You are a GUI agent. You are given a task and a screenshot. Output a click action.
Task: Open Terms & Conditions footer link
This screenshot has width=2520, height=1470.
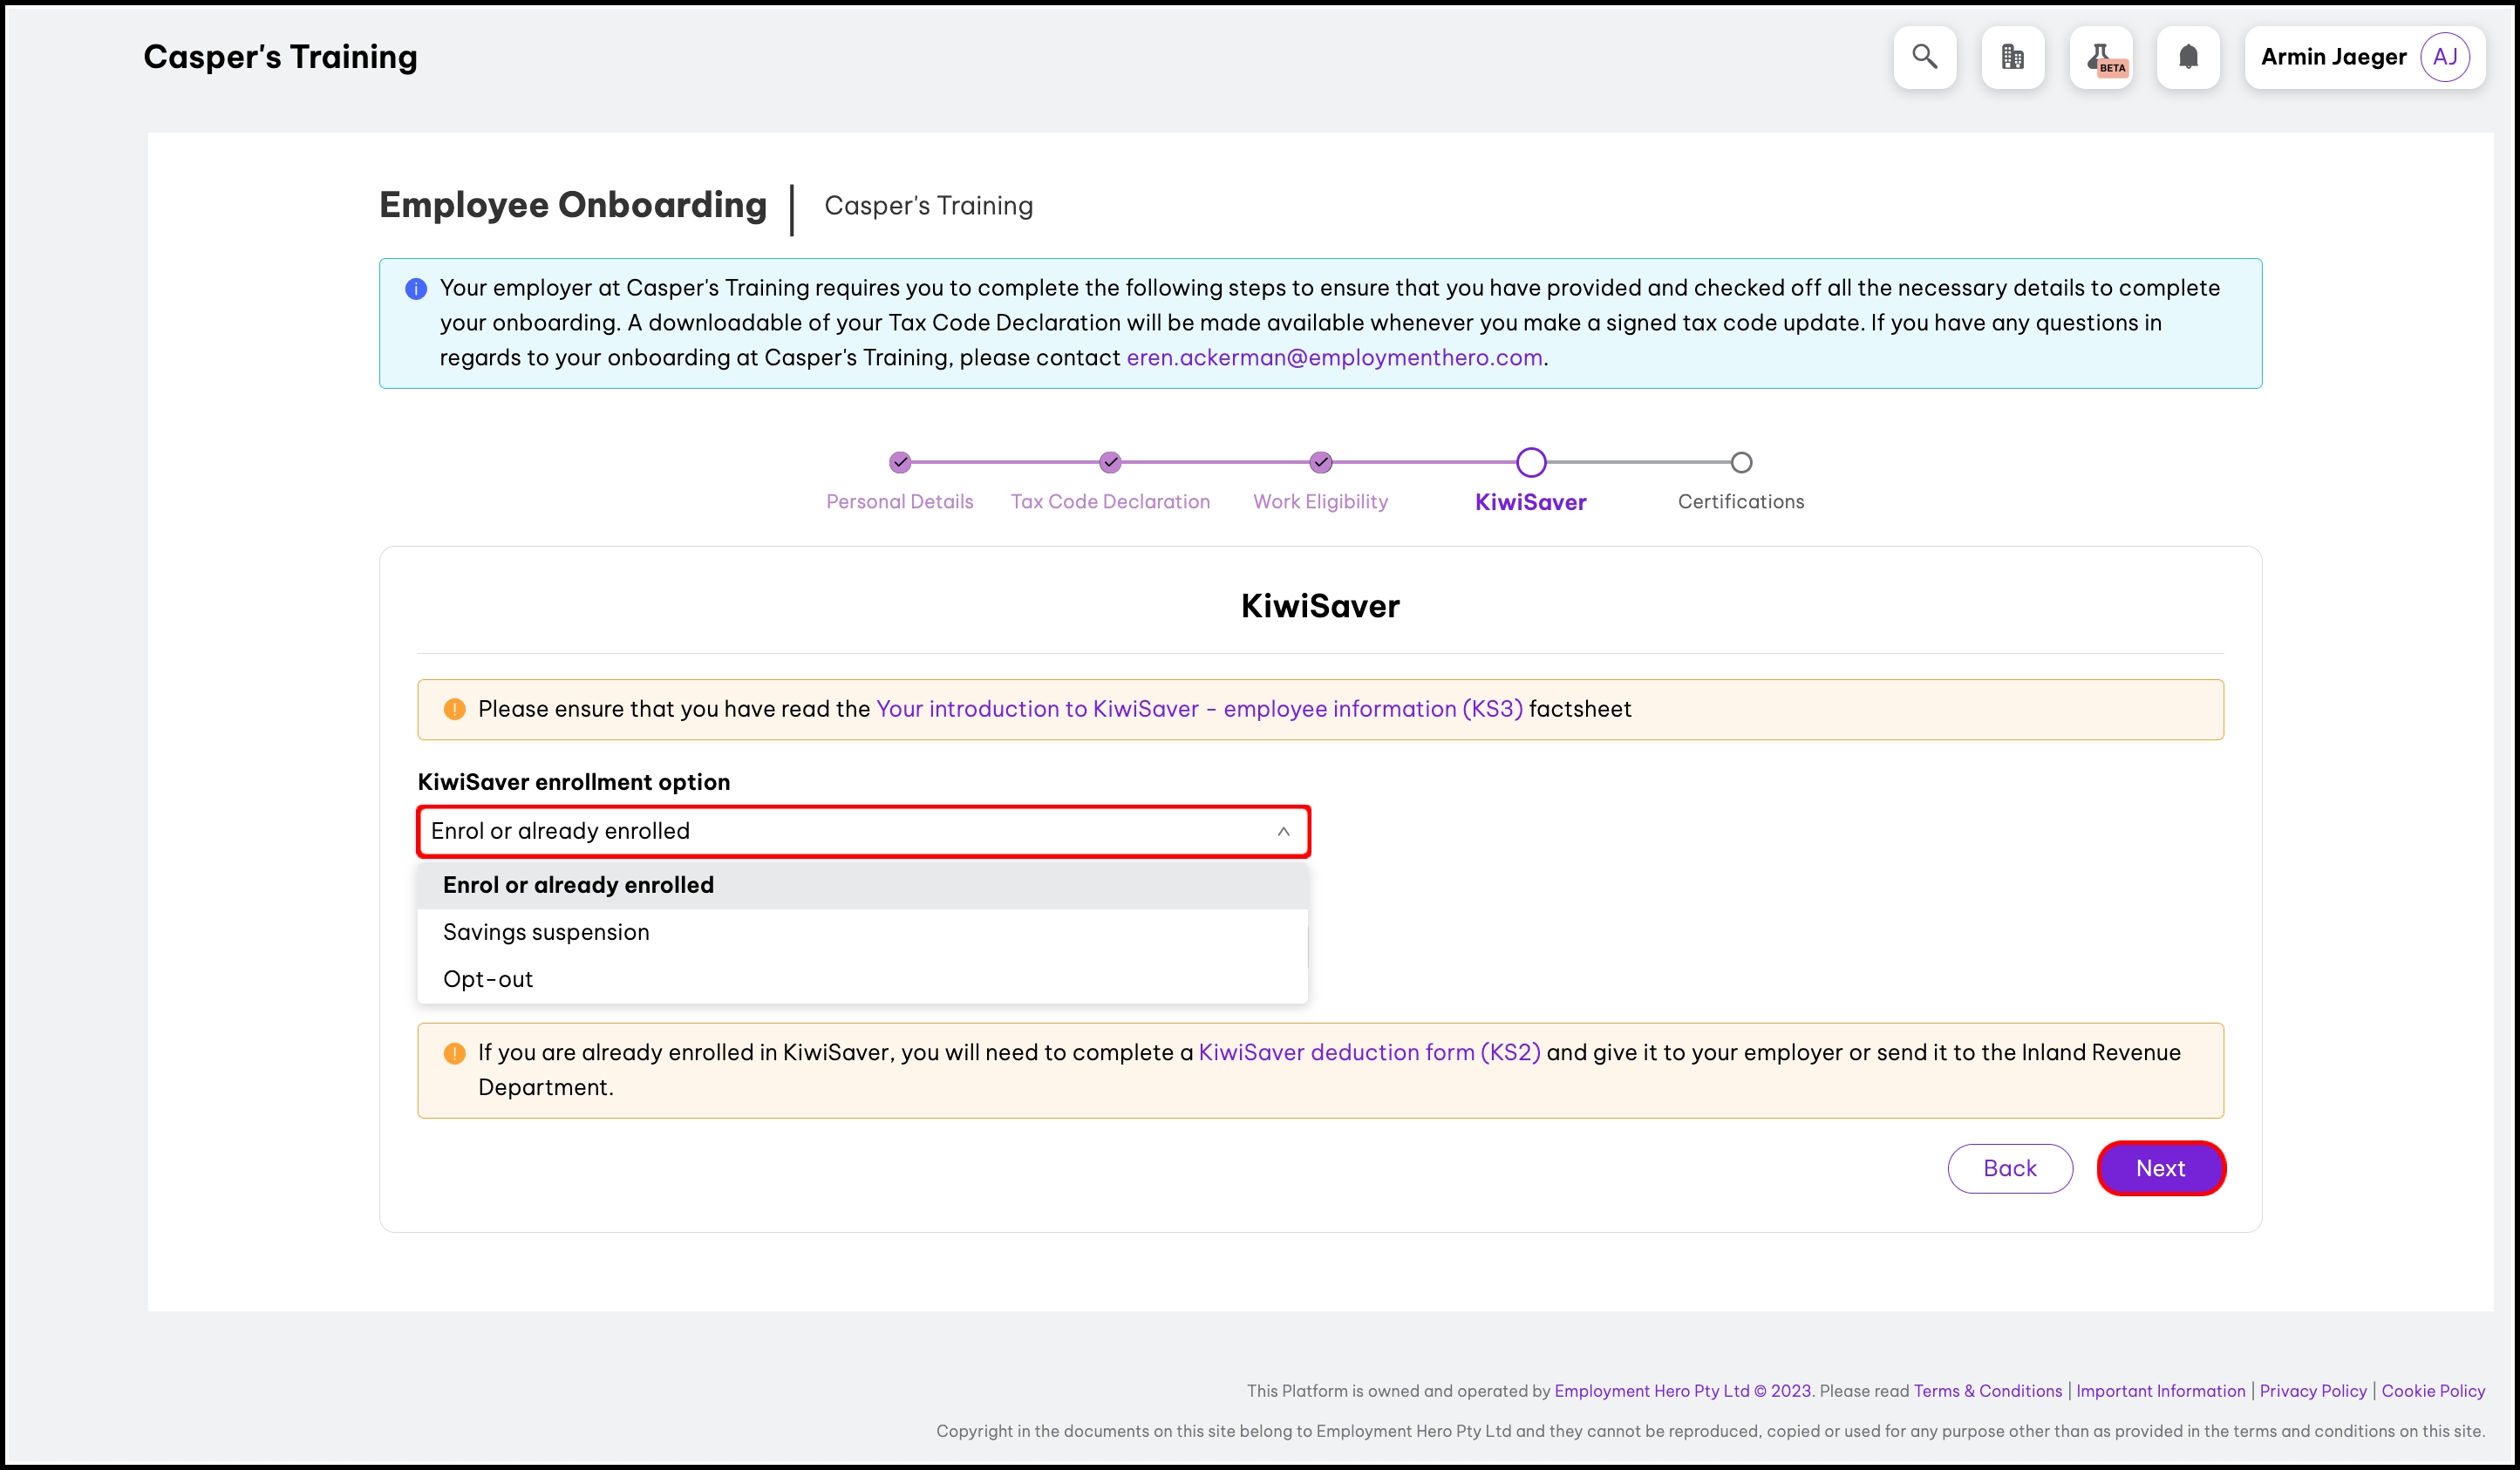coord(1987,1391)
